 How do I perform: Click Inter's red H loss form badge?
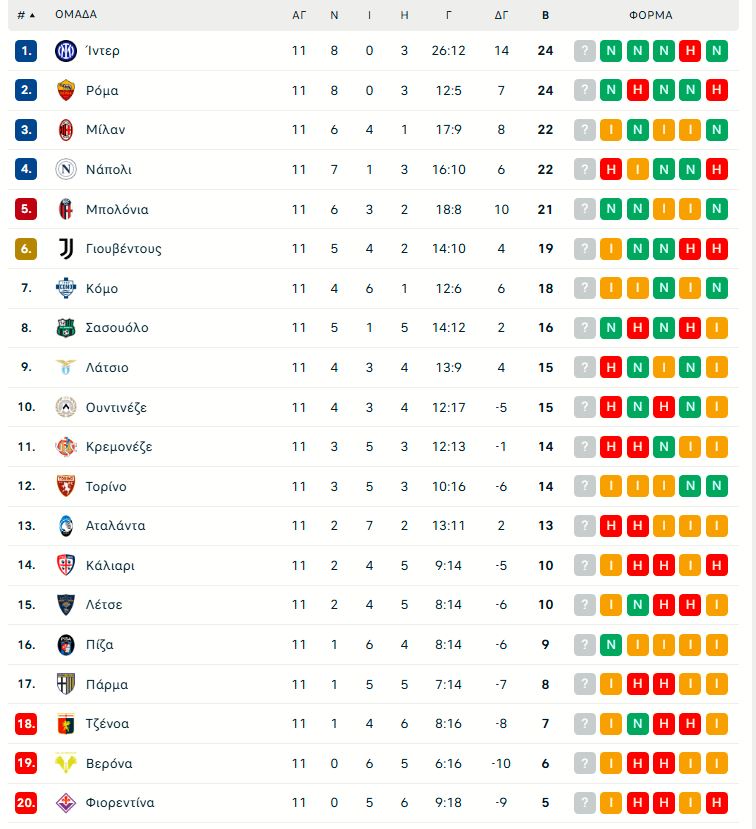(x=689, y=51)
